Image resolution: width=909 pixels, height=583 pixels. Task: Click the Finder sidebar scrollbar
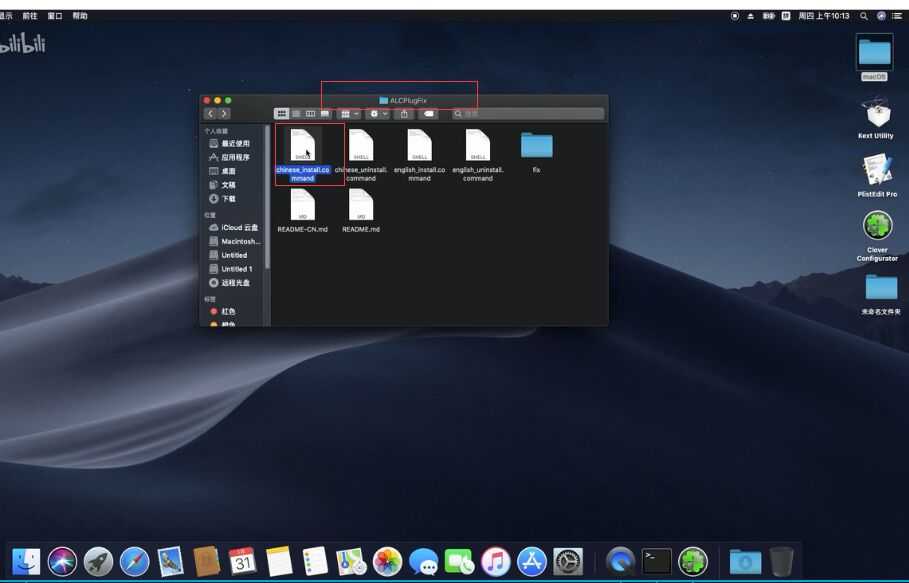[267, 197]
